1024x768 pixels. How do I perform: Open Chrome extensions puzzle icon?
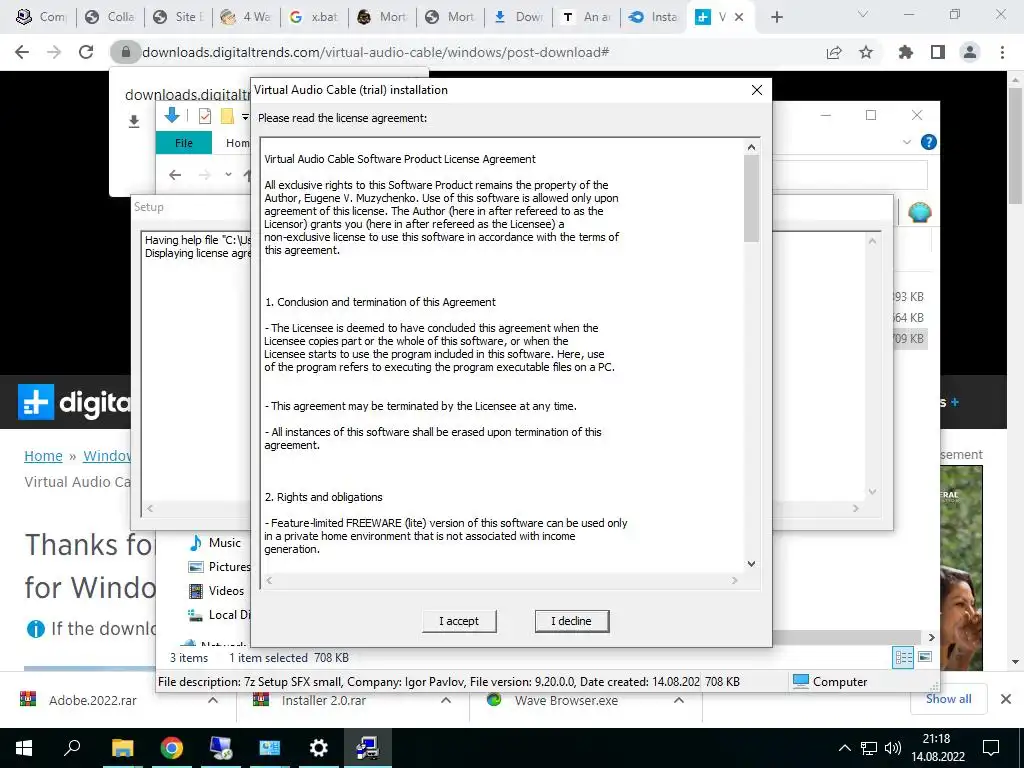click(x=906, y=52)
